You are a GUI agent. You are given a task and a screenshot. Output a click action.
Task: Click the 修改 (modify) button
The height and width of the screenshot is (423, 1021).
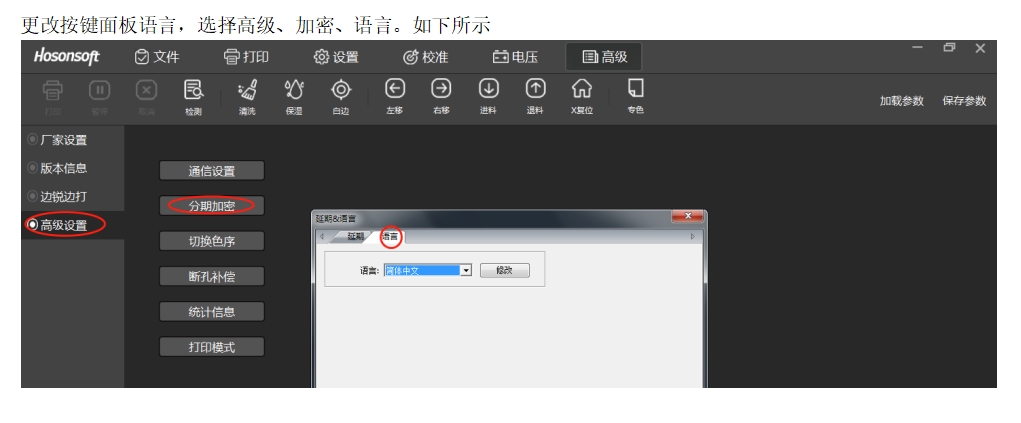(x=504, y=270)
